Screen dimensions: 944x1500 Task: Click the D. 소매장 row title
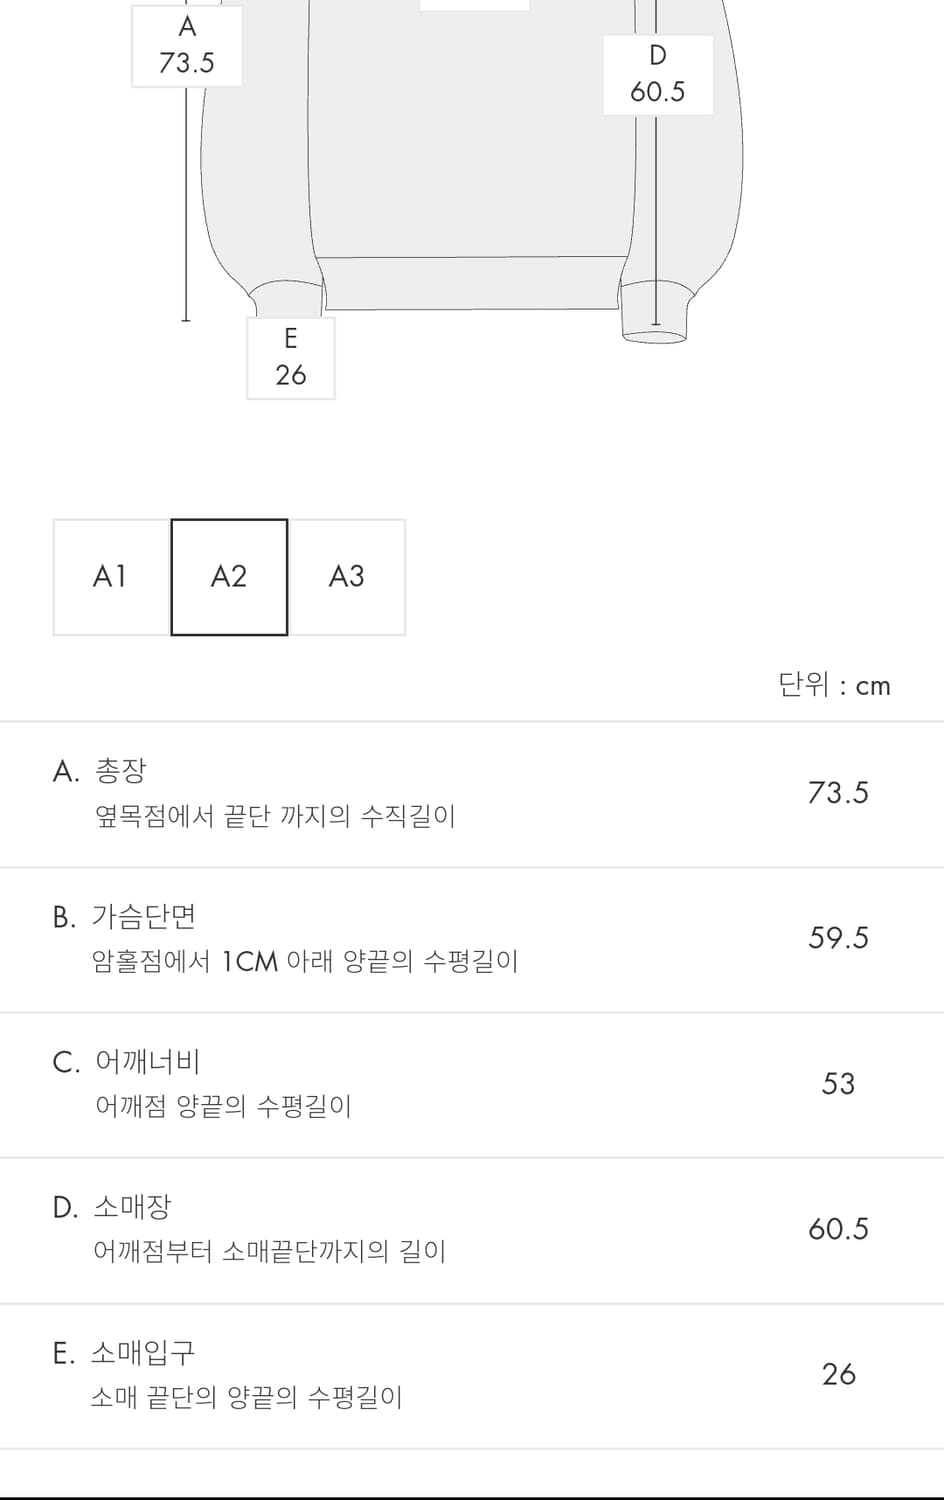[112, 1207]
